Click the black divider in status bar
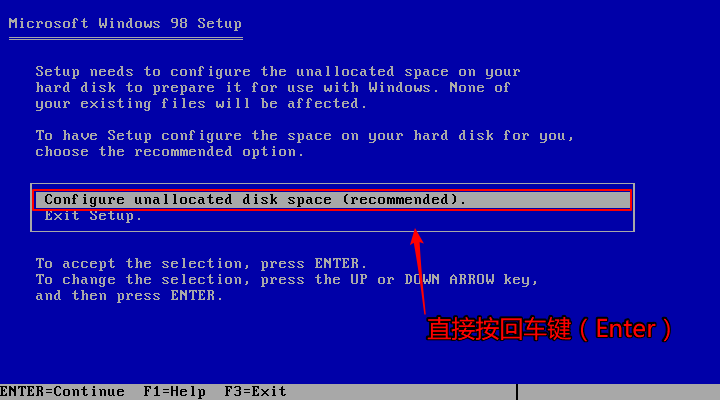 (x=517, y=392)
